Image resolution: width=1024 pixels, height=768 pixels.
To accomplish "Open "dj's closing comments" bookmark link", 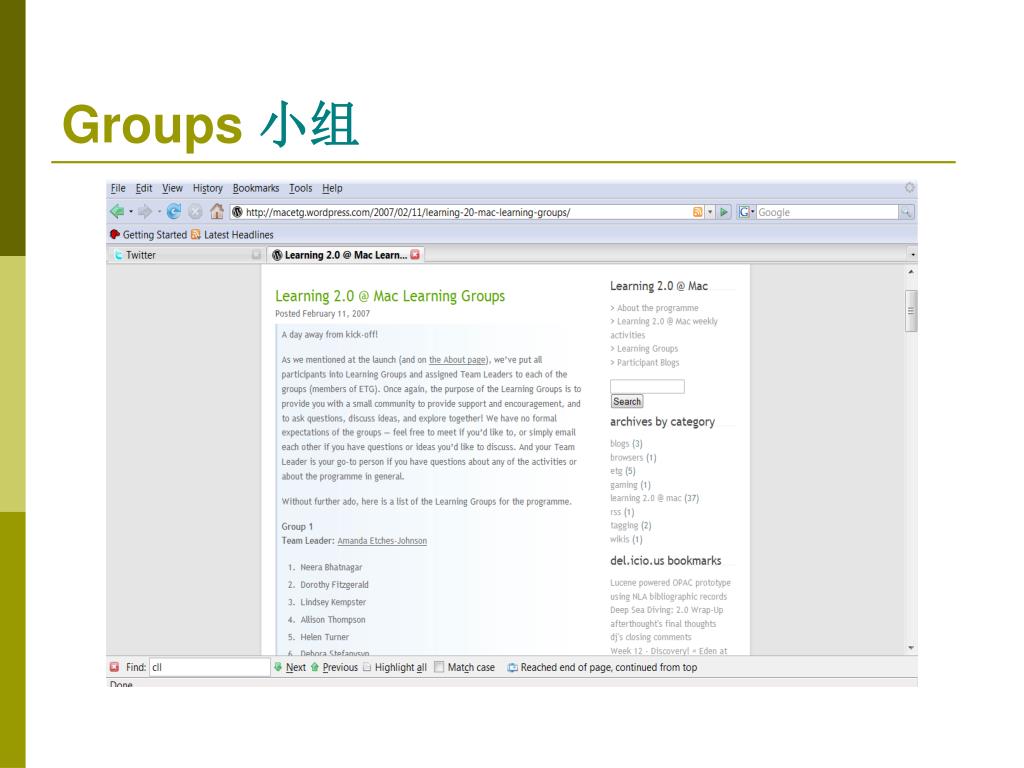I will click(x=650, y=637).
